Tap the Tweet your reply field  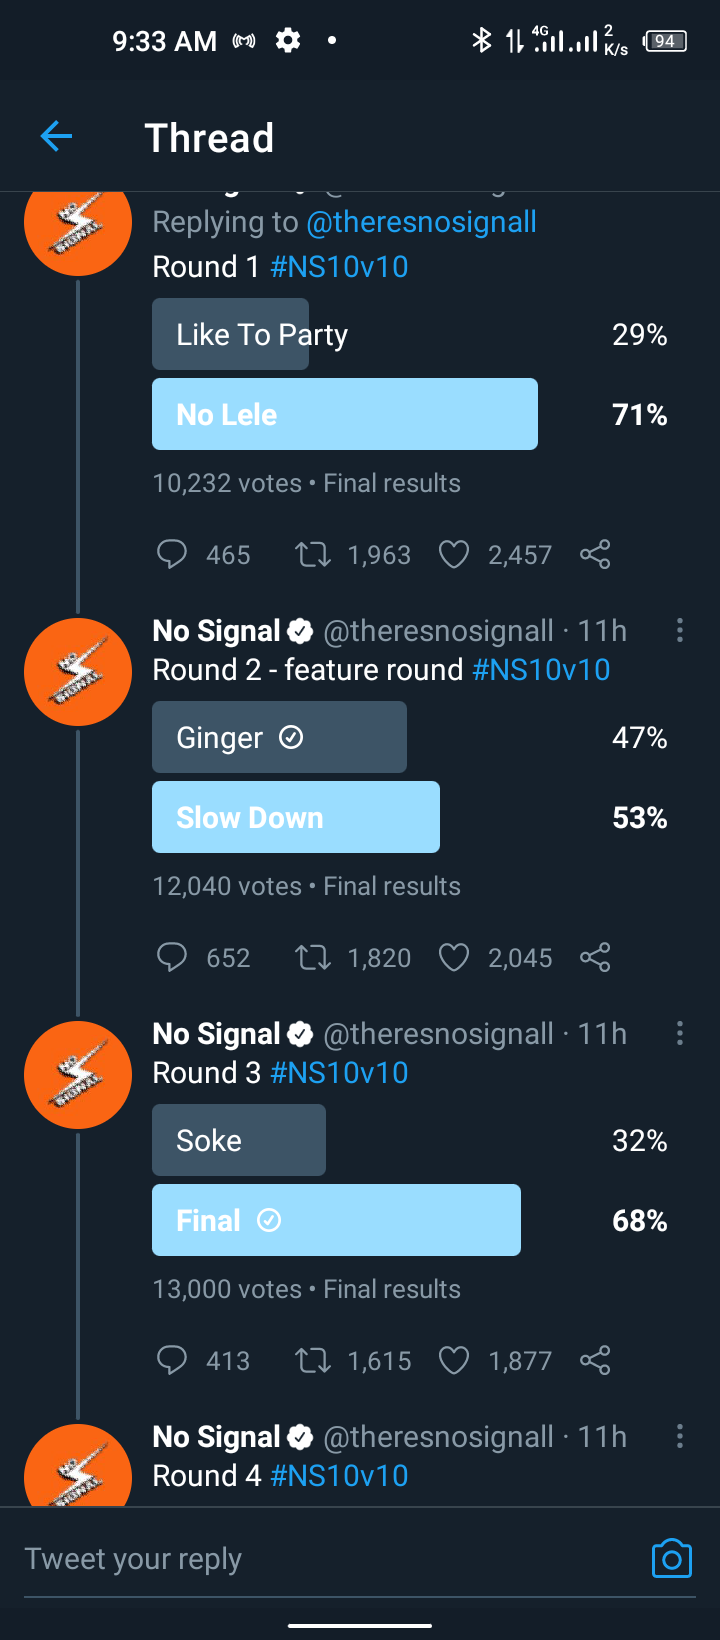pos(330,1558)
